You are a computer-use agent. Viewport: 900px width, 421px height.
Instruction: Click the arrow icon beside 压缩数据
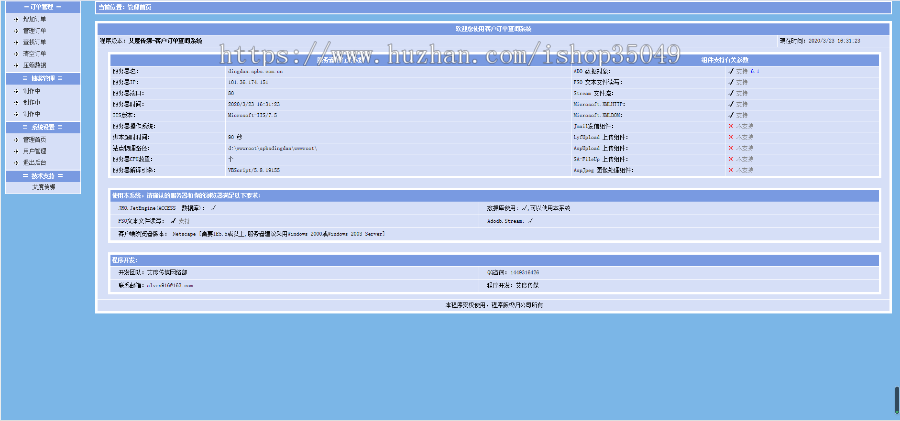click(x=16, y=65)
